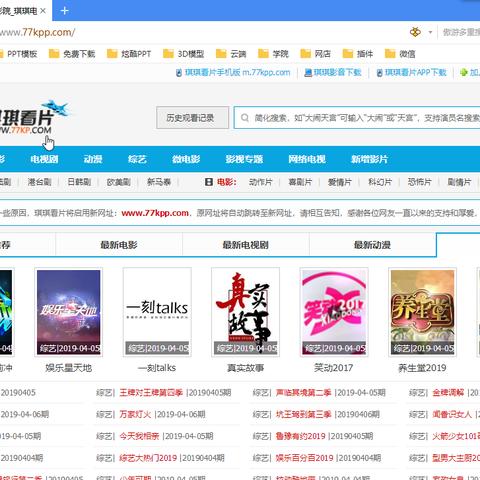Open the 插件 bookmark folder

pos(358,54)
